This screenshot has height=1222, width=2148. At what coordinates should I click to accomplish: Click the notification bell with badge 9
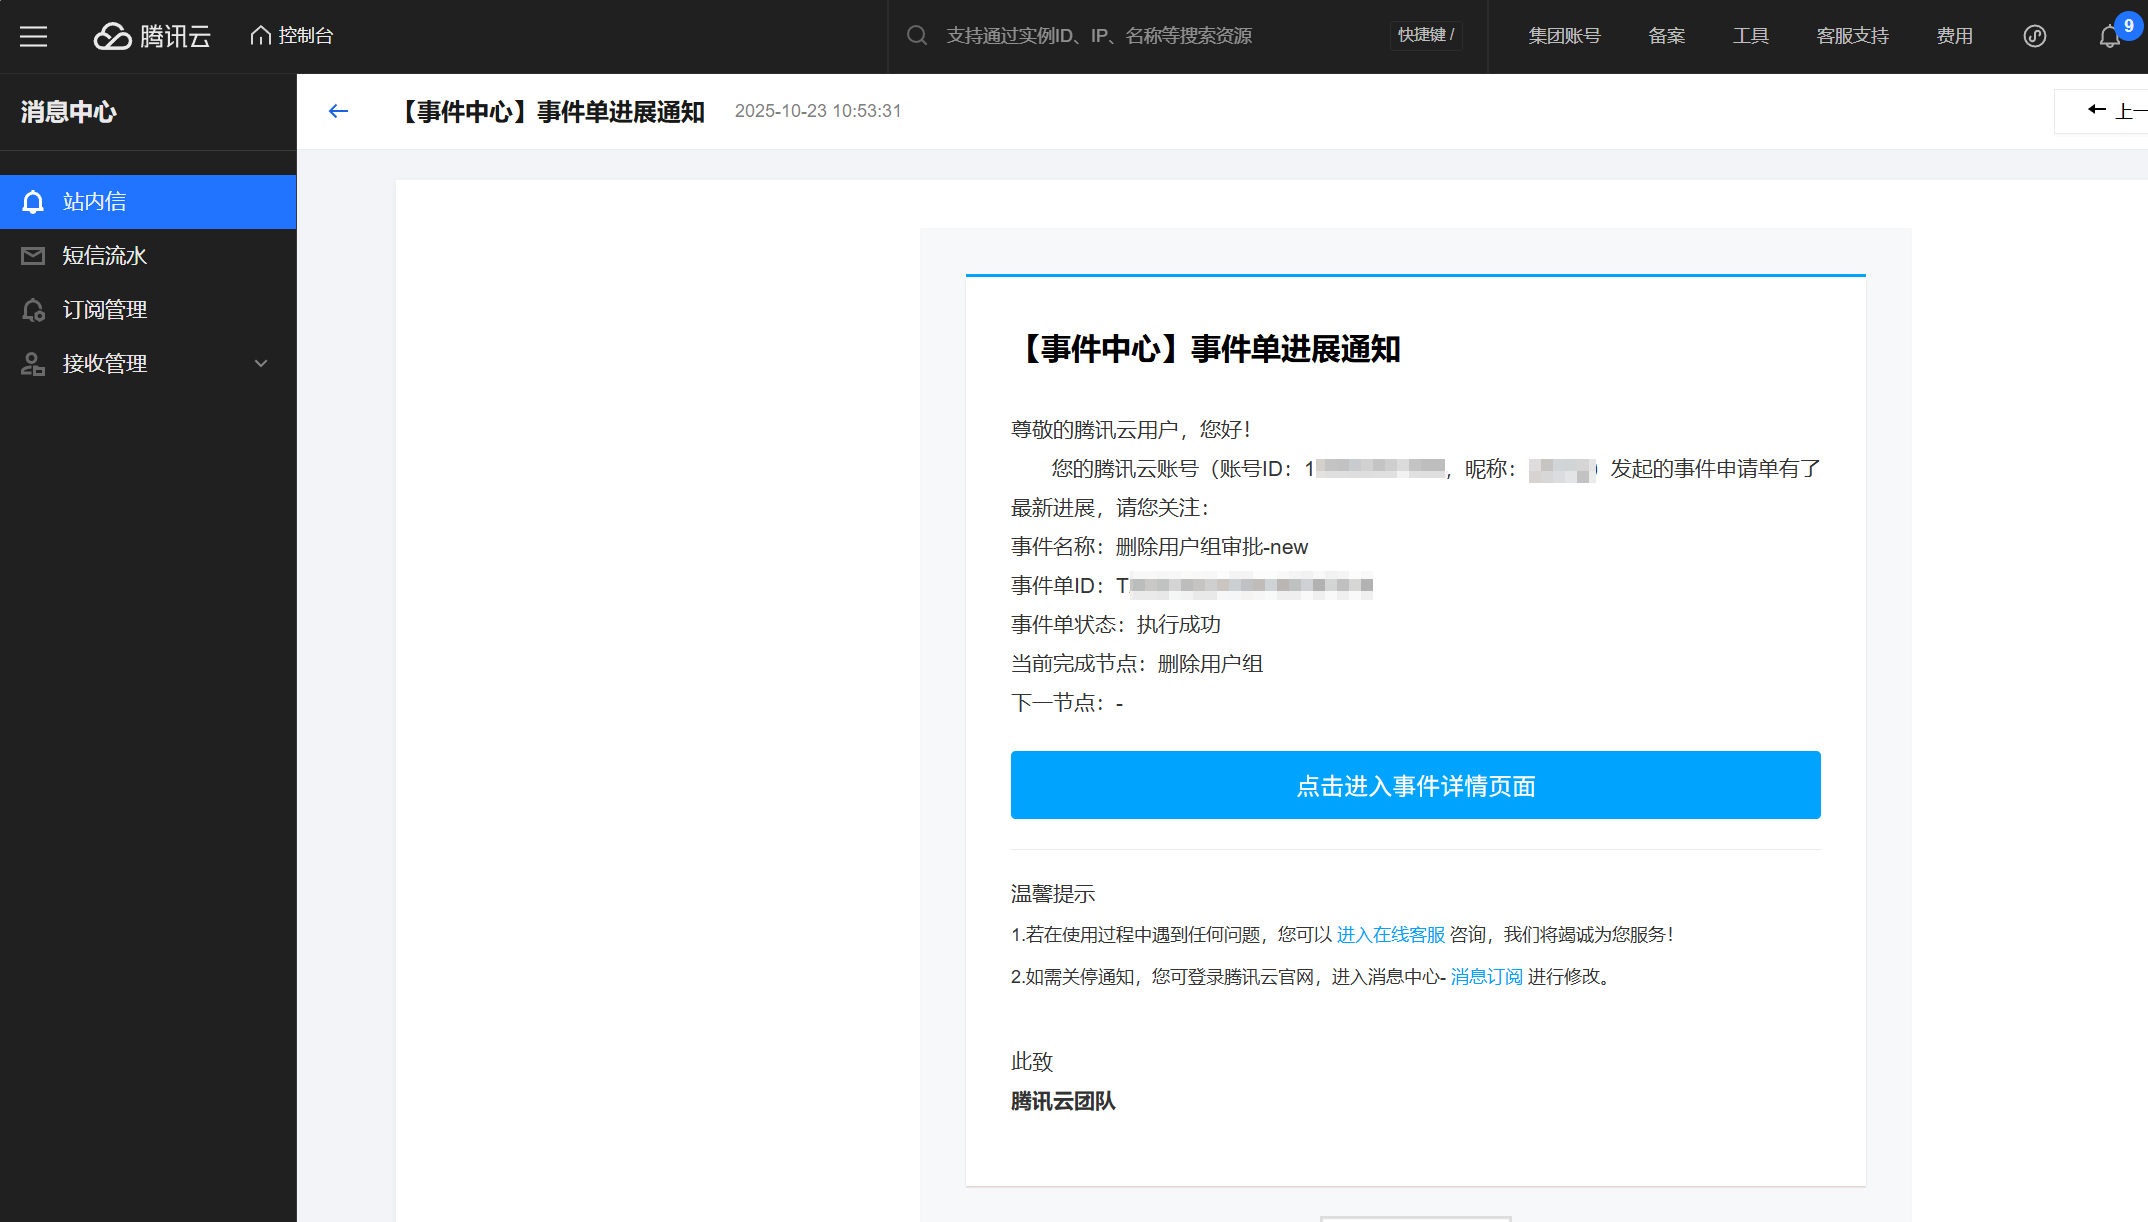pos(2110,36)
